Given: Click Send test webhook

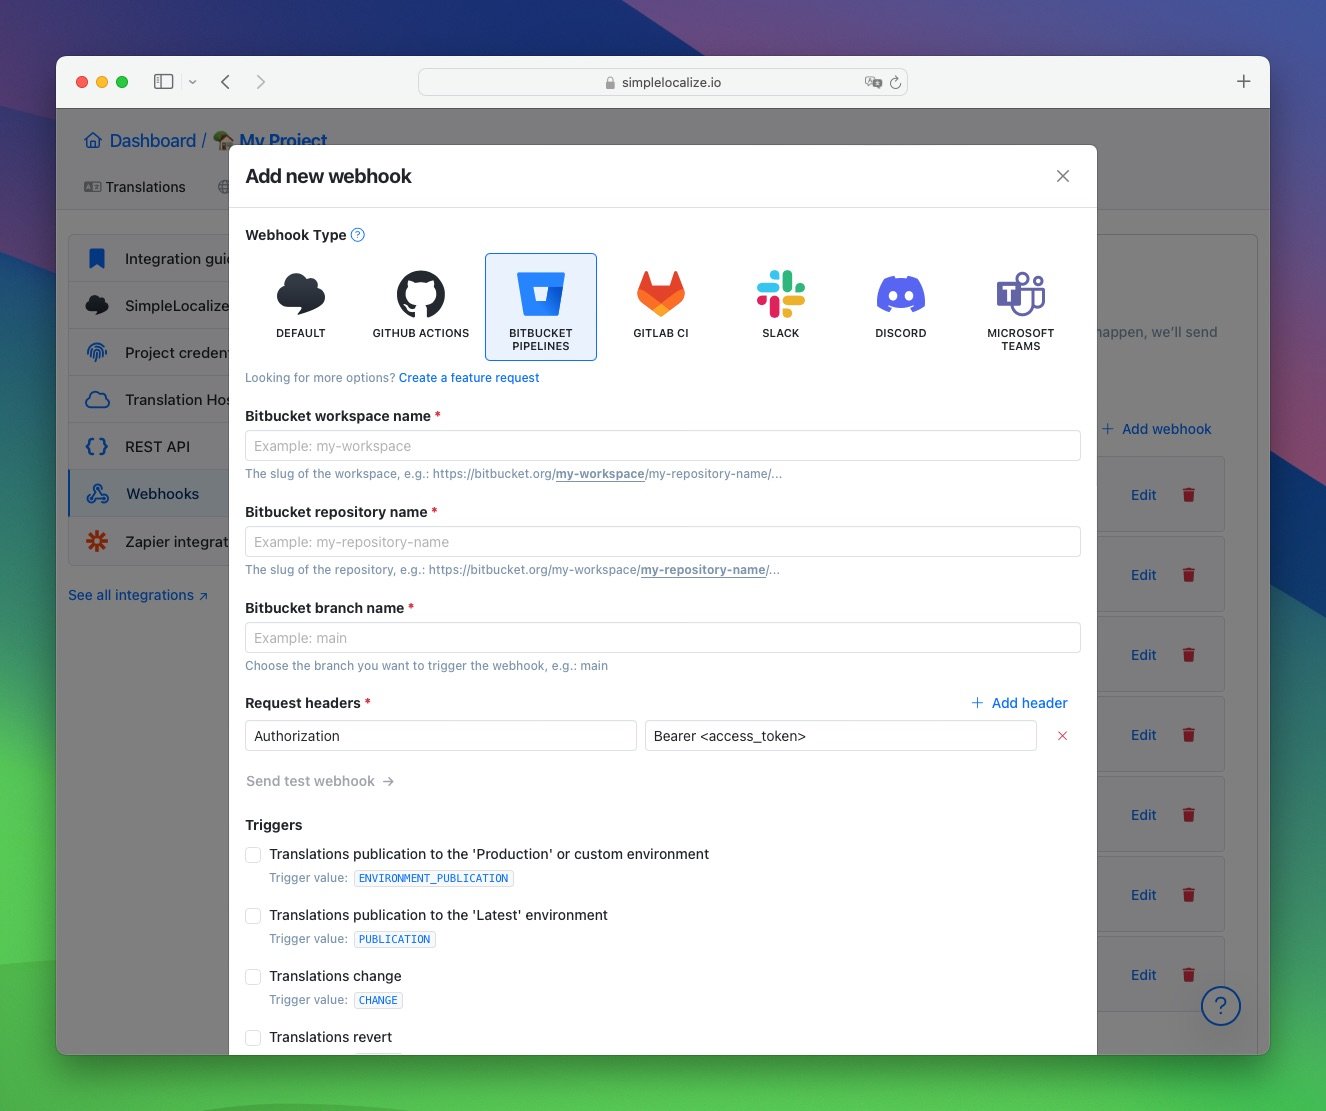Looking at the screenshot, I should [x=320, y=781].
